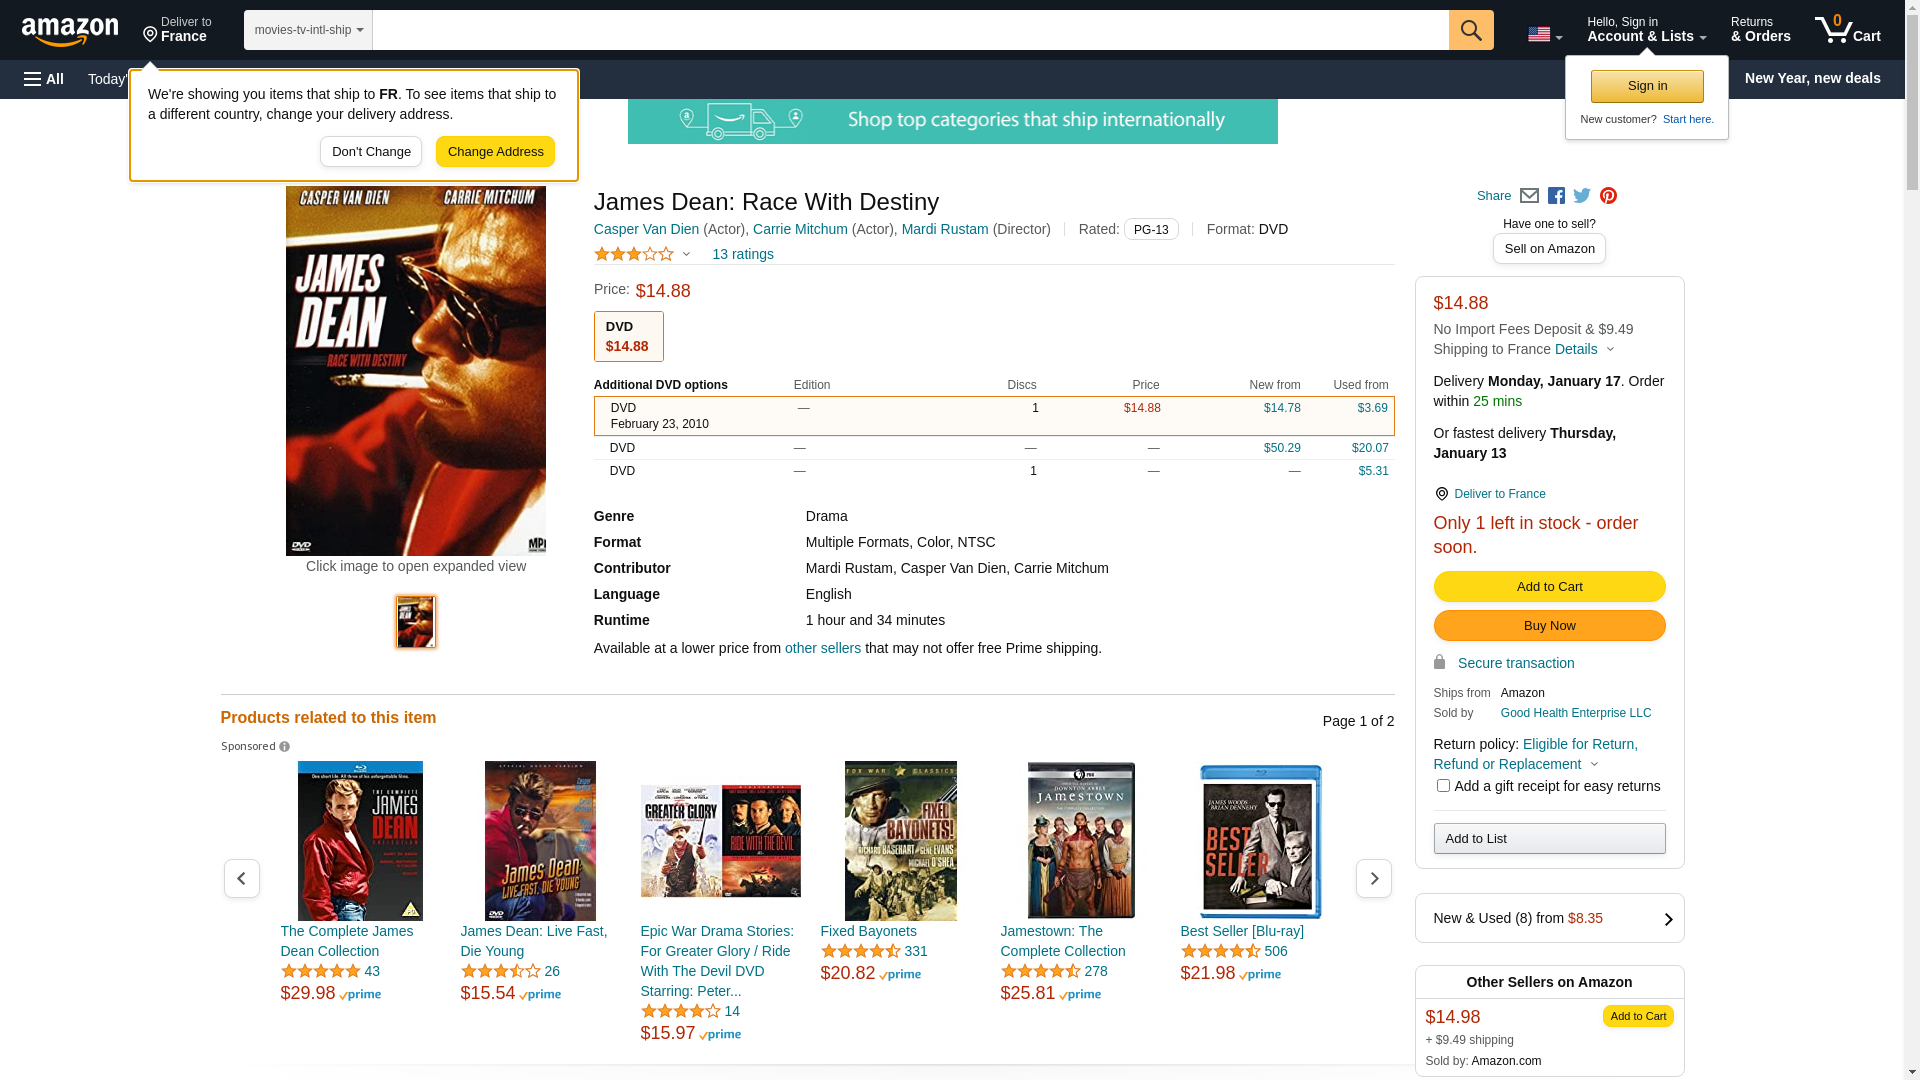The height and width of the screenshot is (1080, 1920).
Task: Open Returns & Orders menu item
Action: 1760,30
